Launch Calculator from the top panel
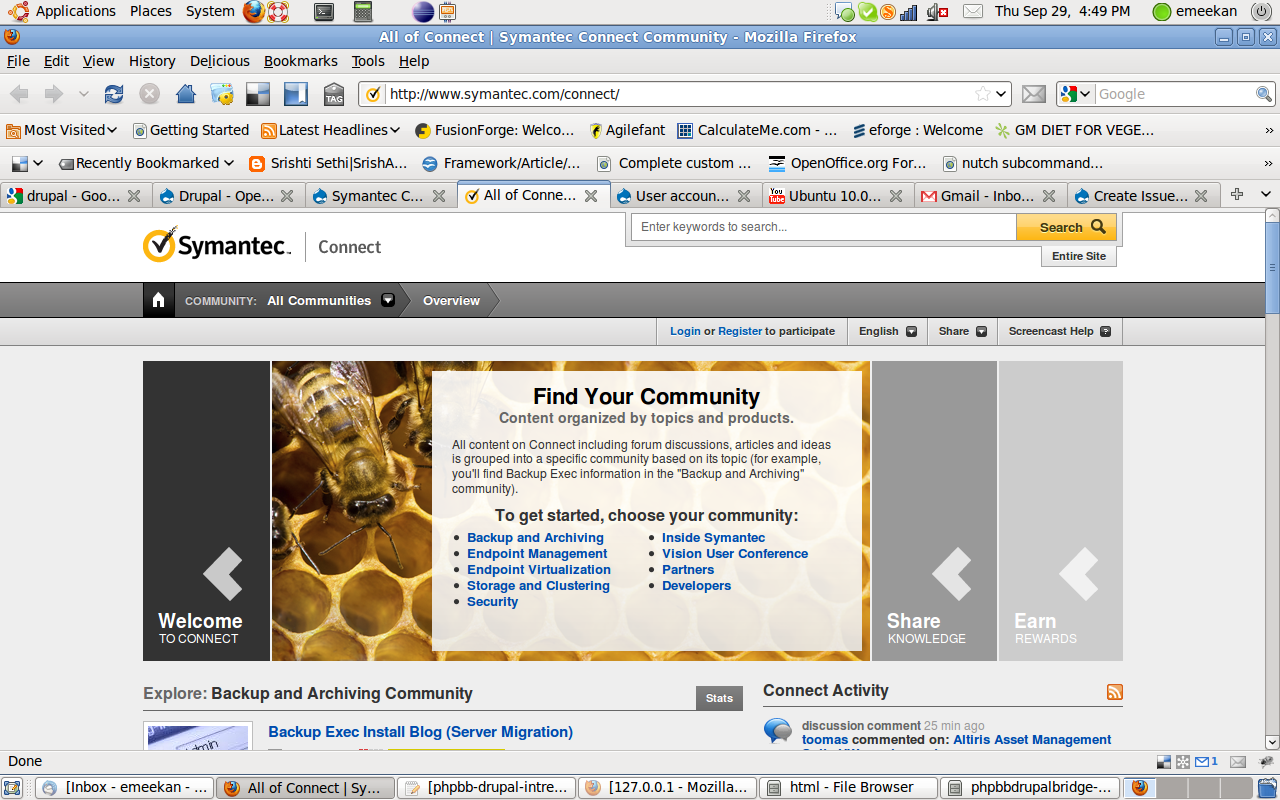The width and height of the screenshot is (1280, 800). (363, 11)
